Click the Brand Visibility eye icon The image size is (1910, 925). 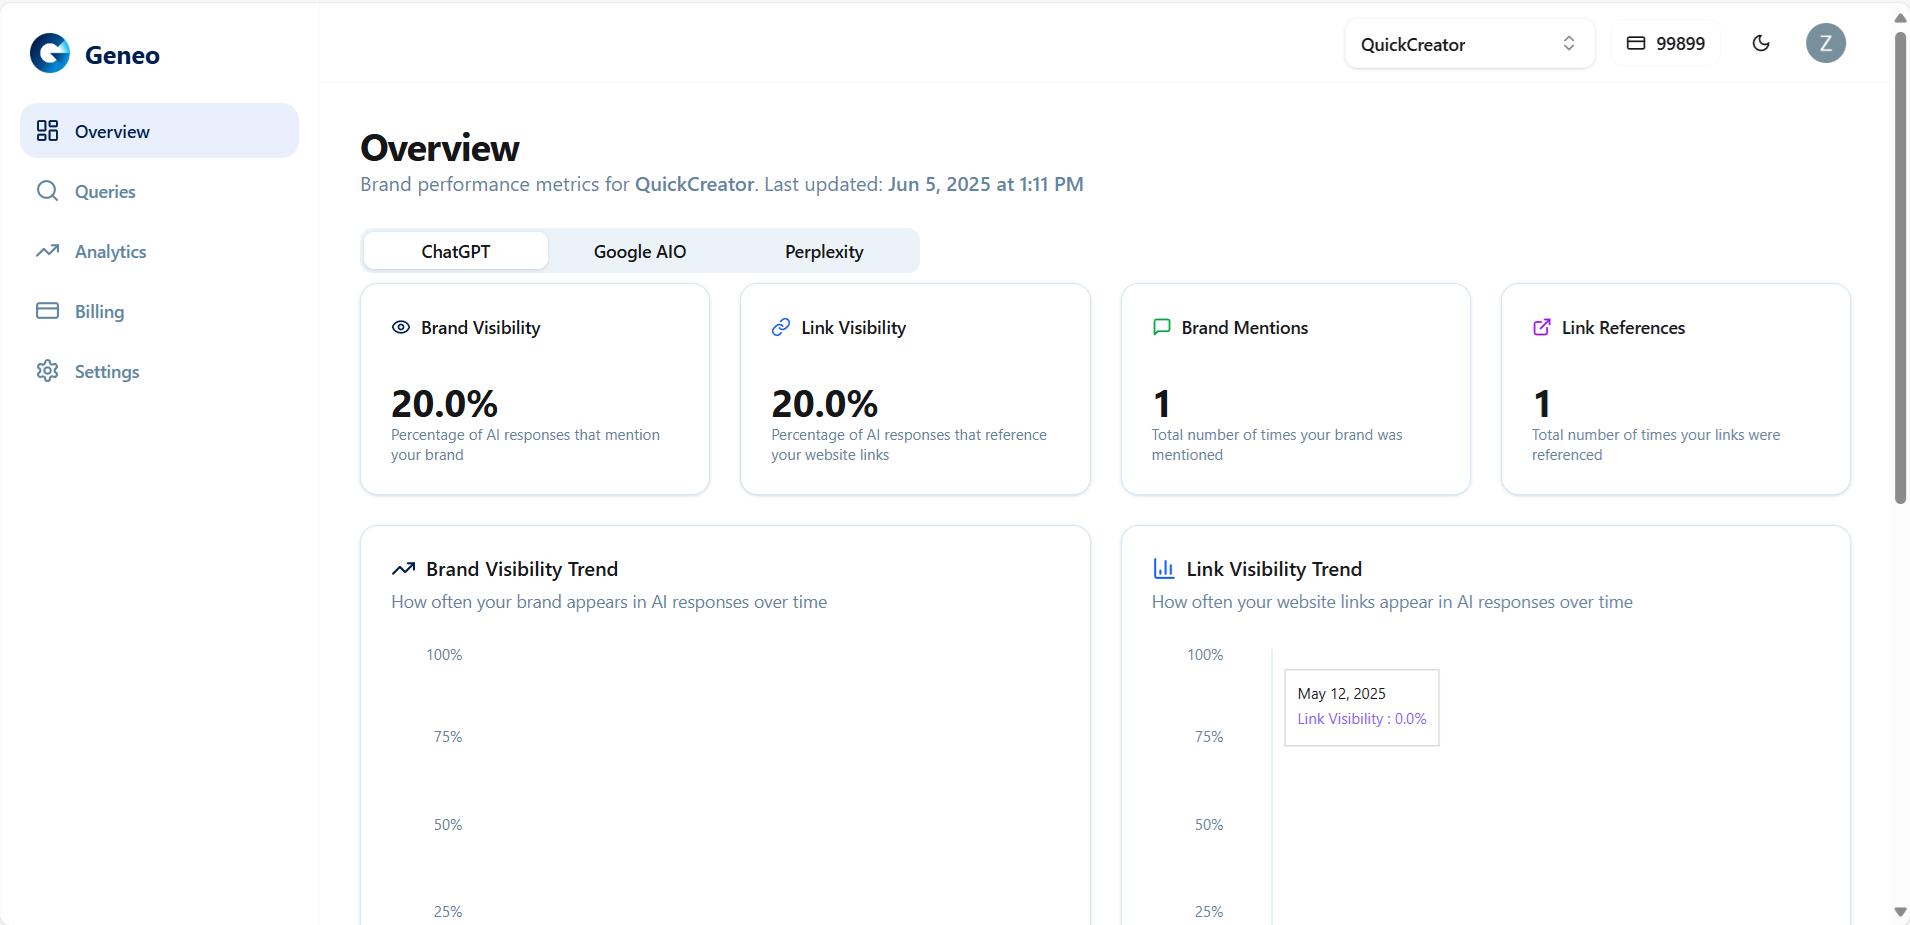coord(401,327)
